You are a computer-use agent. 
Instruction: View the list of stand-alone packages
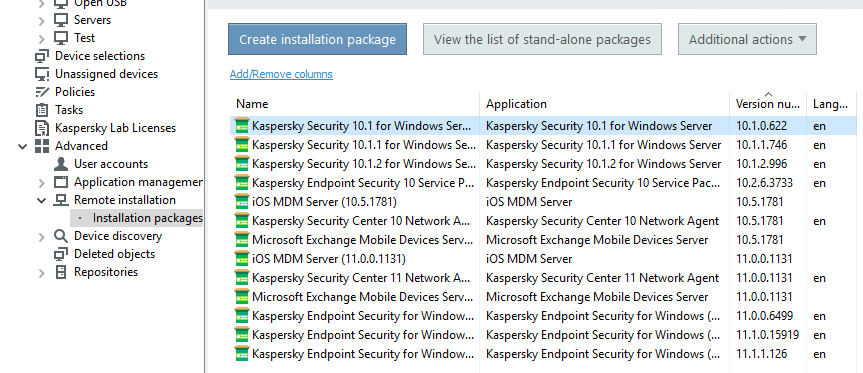click(x=542, y=39)
